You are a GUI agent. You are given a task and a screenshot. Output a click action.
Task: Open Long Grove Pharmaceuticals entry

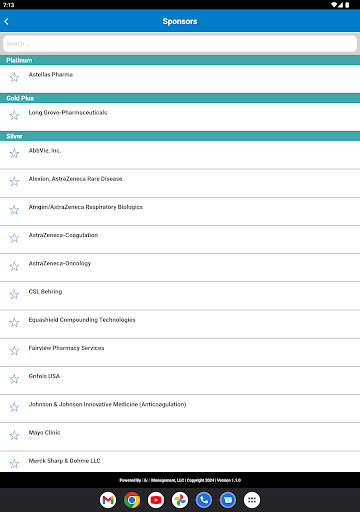click(68, 113)
